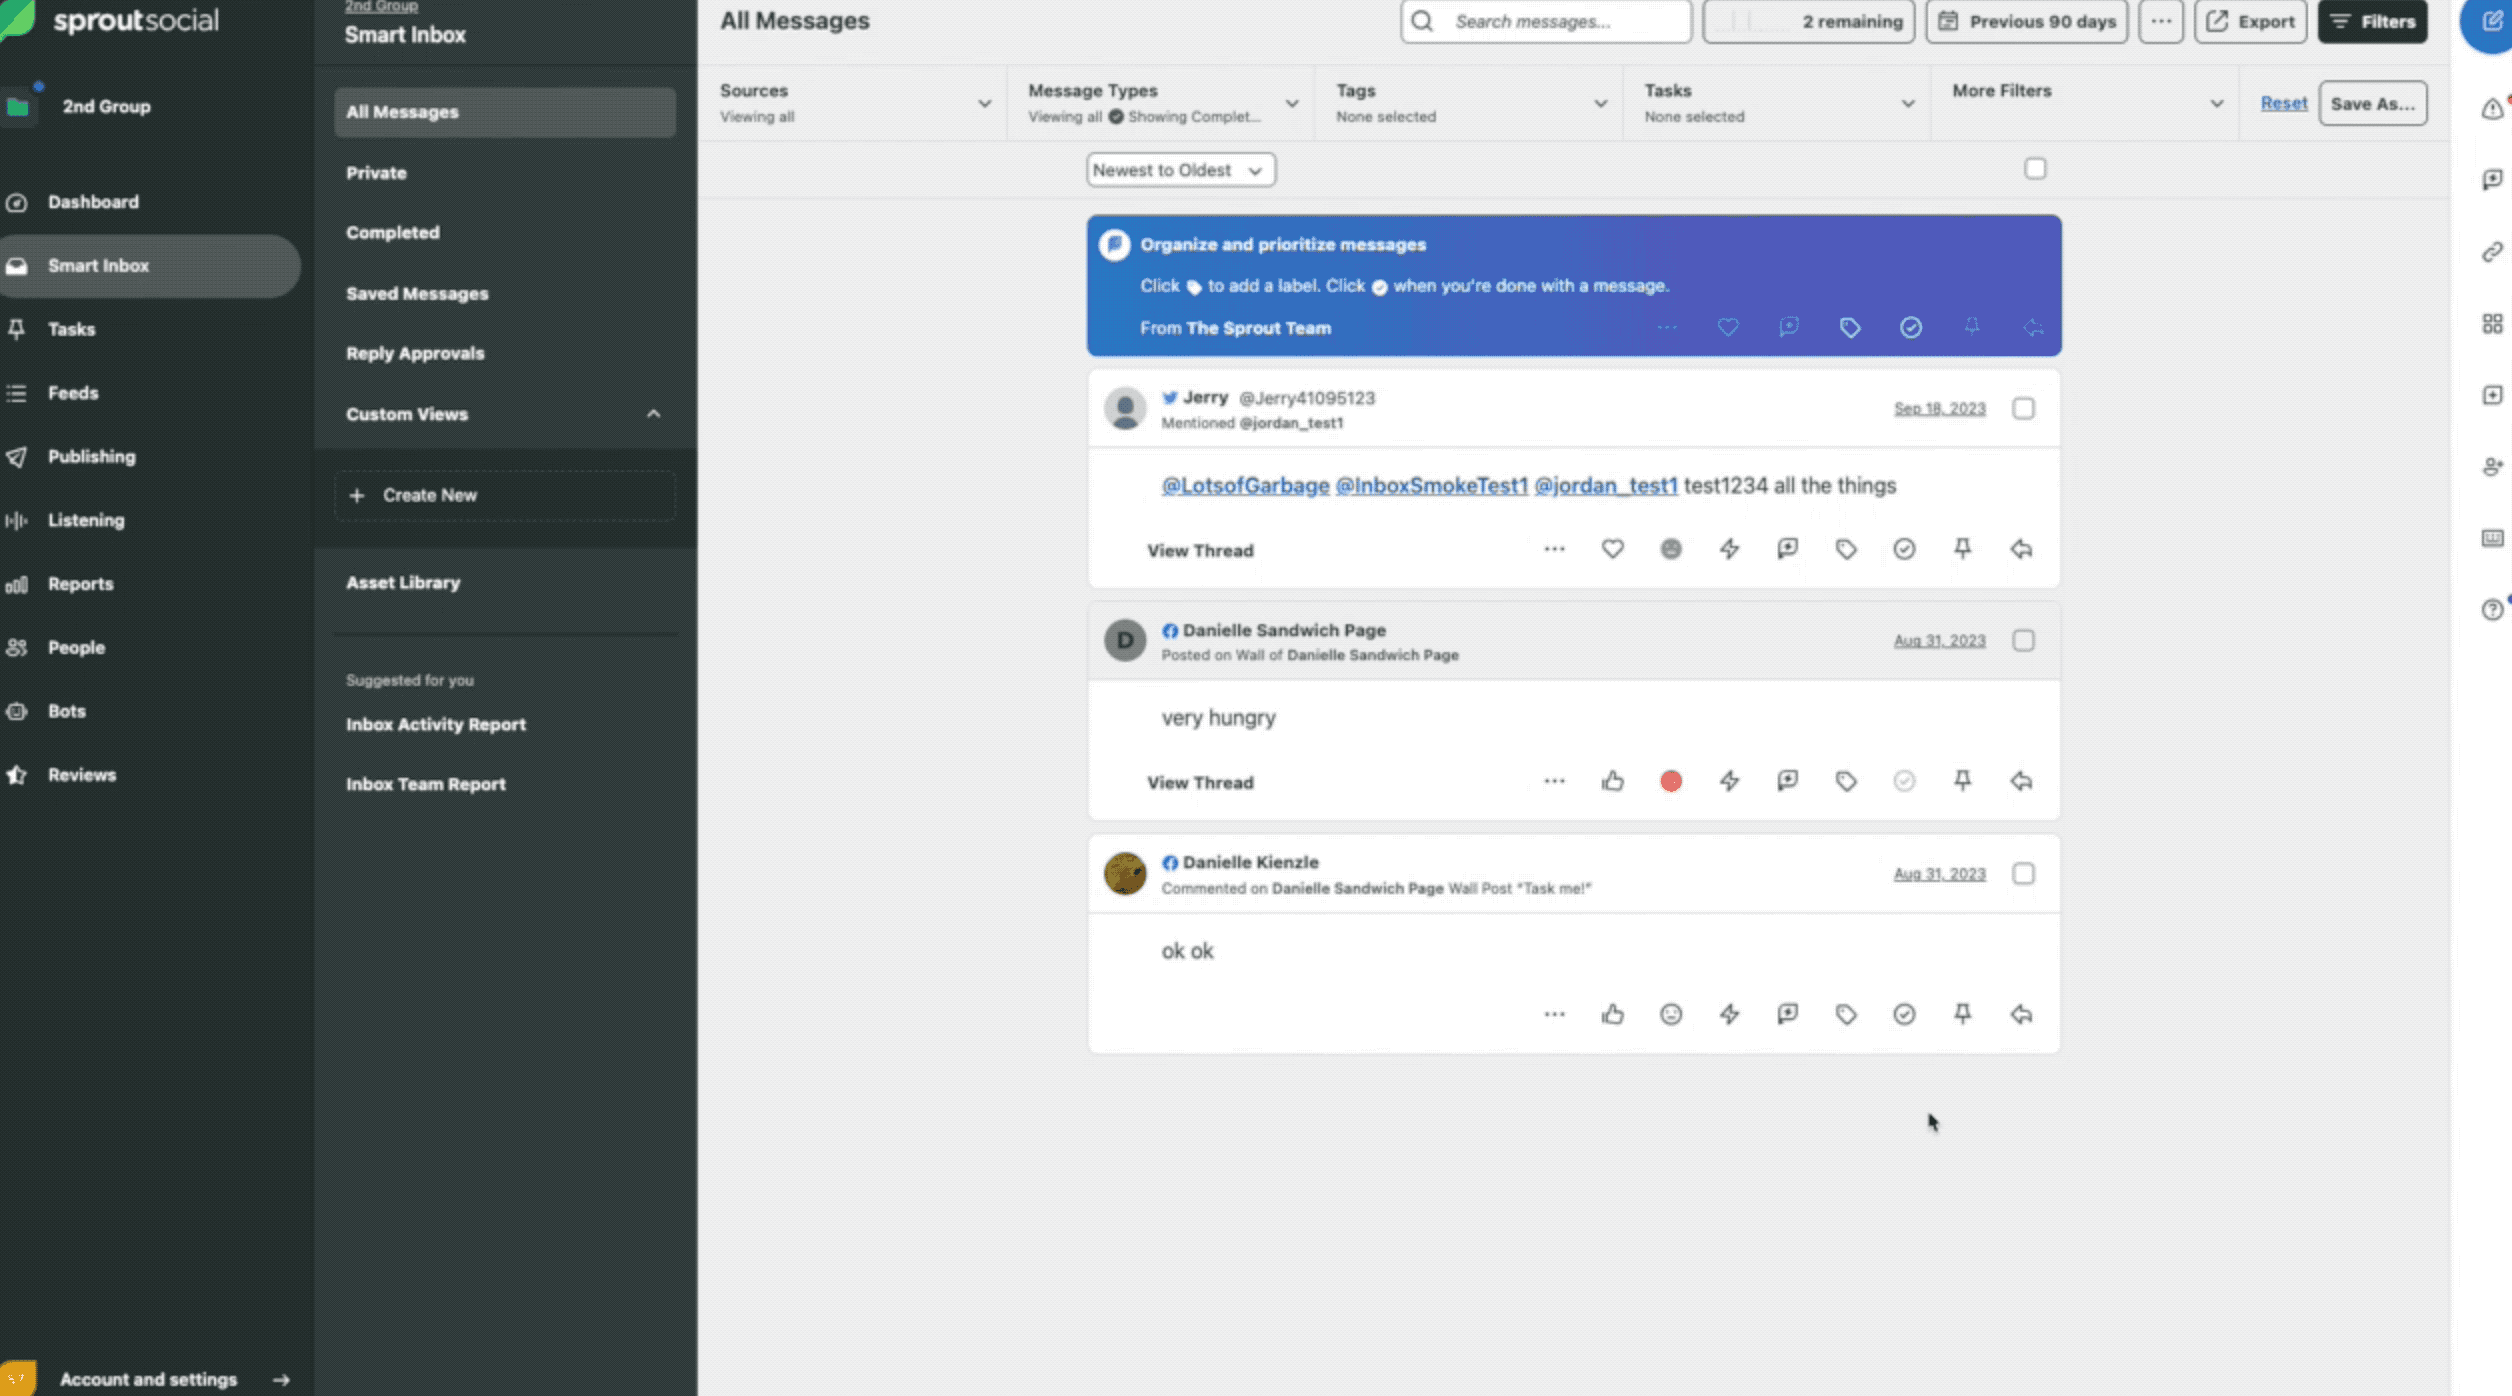
Task: Tag the 'ok ok' comment
Action: [x=1846, y=1014]
